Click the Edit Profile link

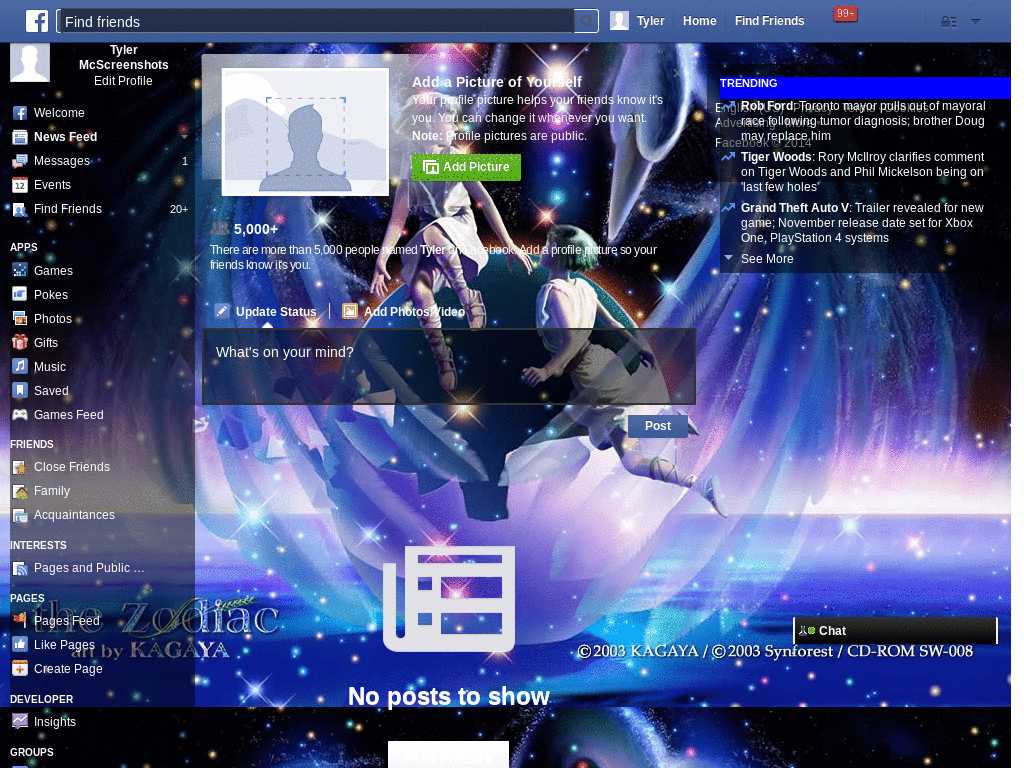[123, 81]
